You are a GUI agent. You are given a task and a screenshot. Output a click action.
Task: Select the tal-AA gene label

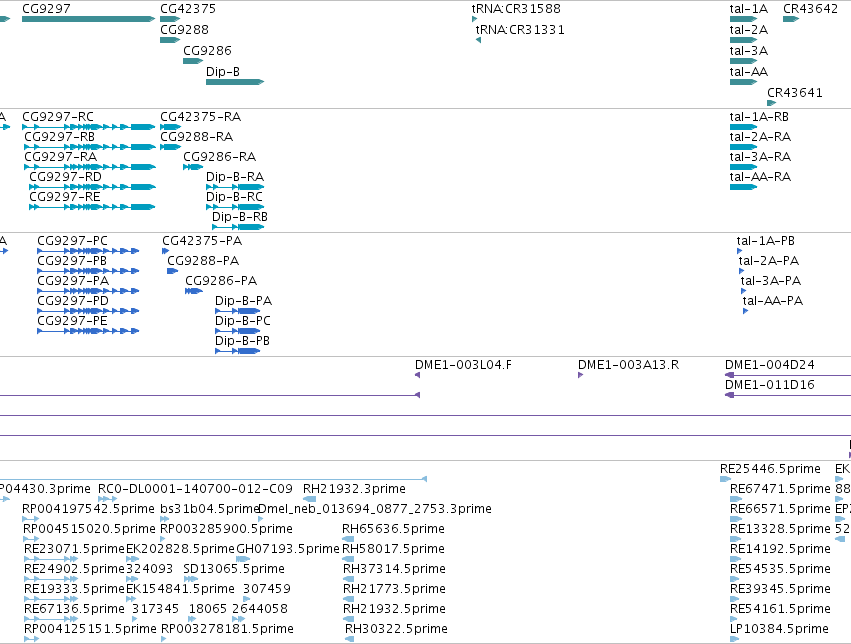coord(749,72)
